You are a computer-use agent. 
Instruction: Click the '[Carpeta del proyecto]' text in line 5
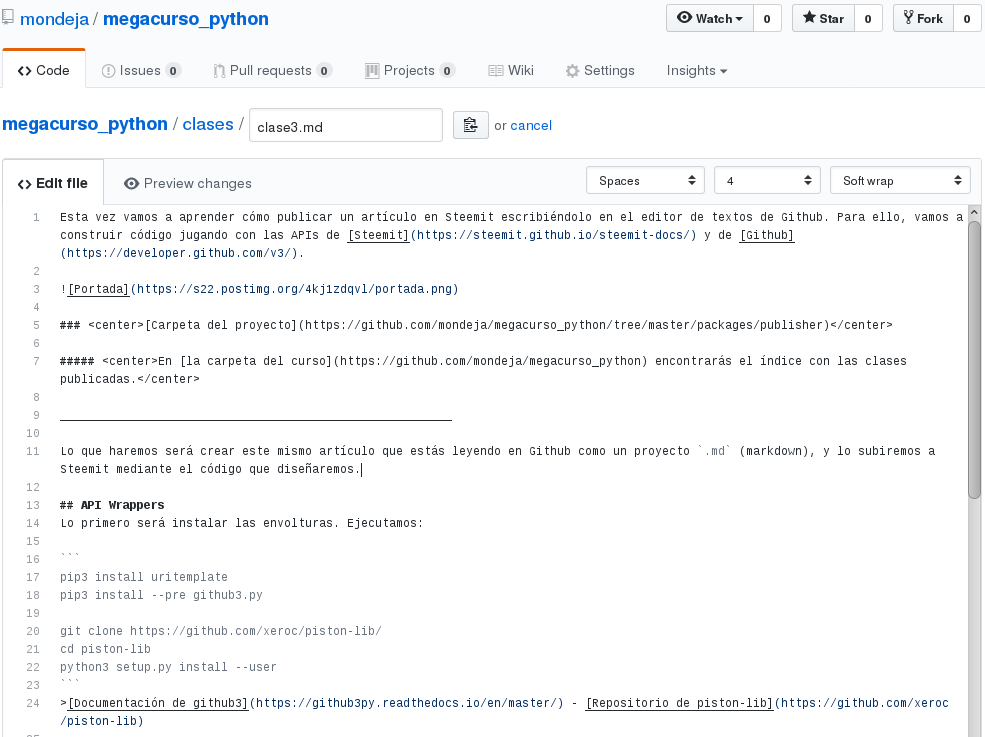(x=221, y=325)
